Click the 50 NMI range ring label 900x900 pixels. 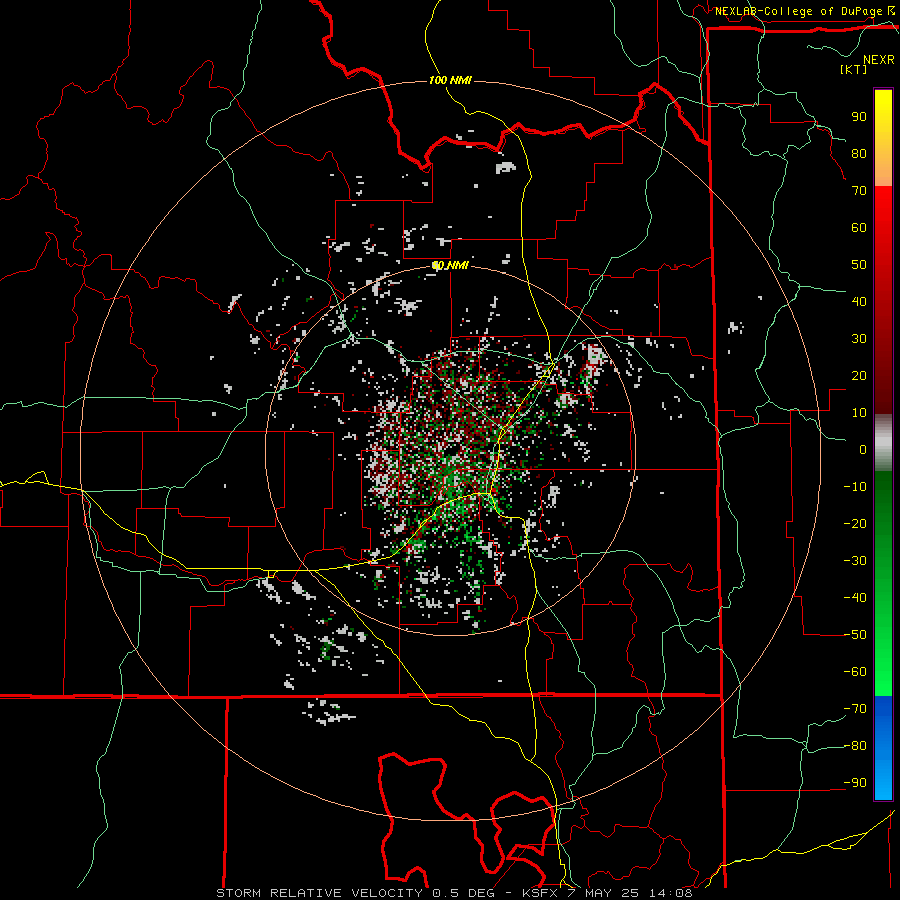point(450,265)
